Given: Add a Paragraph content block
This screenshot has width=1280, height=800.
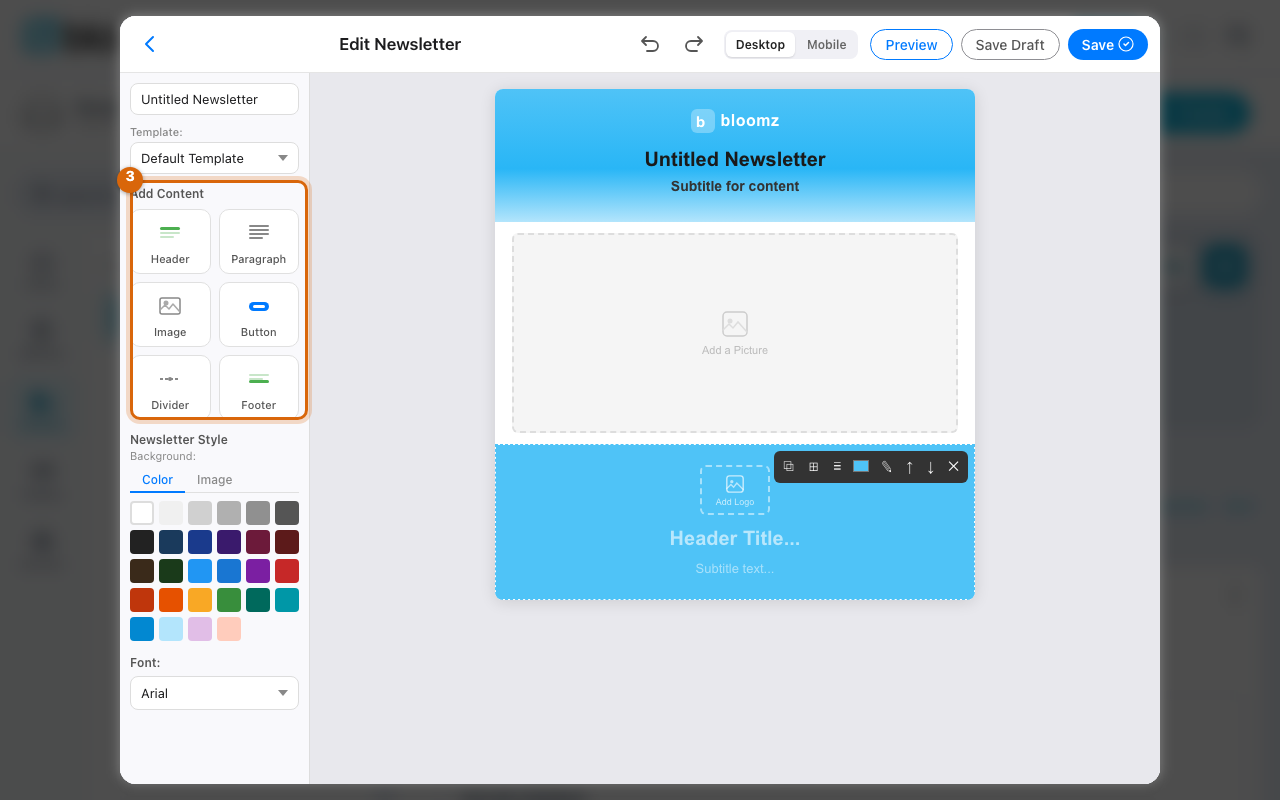Looking at the screenshot, I should pos(259,241).
